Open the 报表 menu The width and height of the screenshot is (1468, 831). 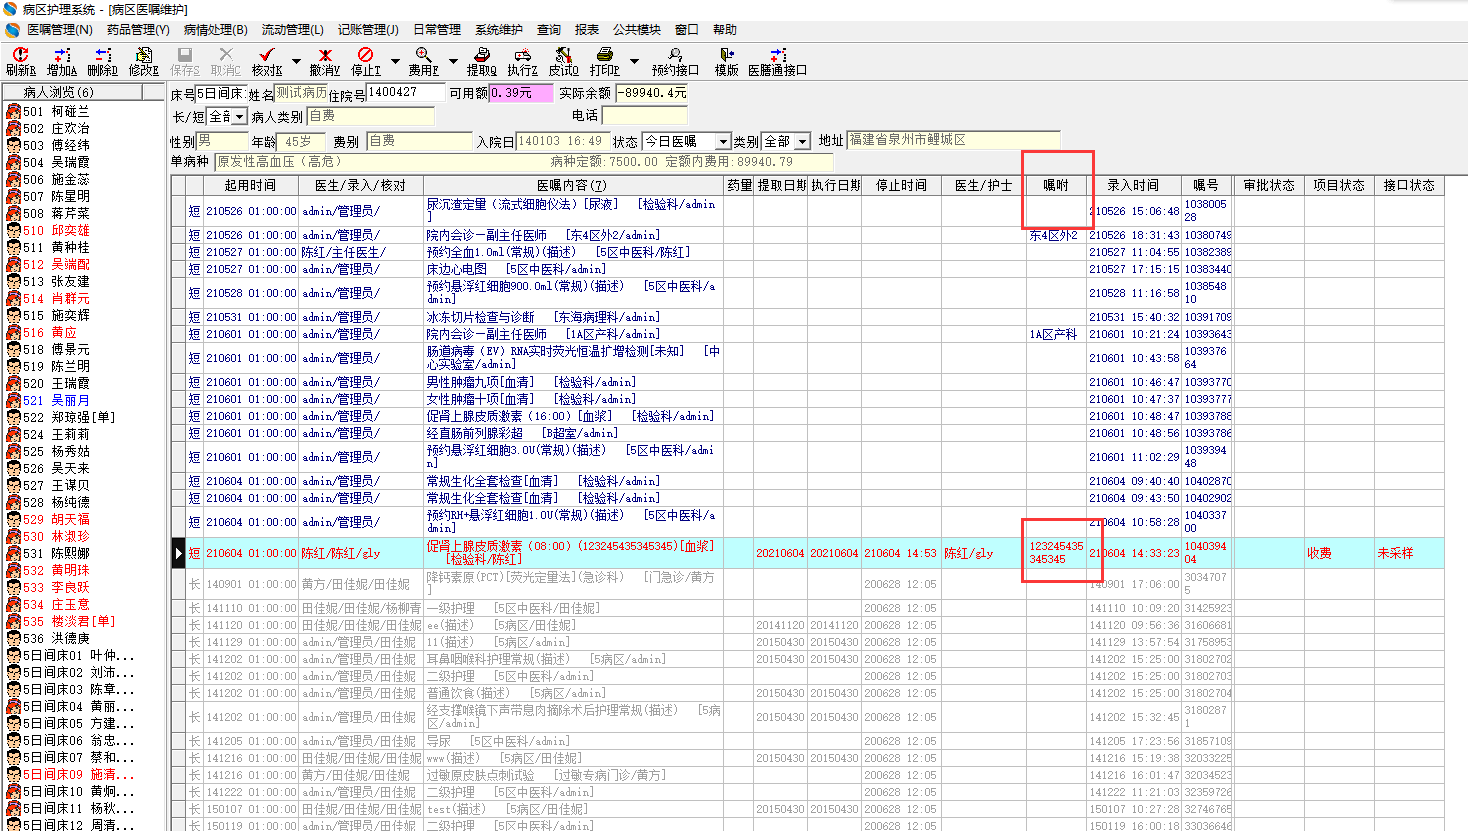tap(587, 30)
